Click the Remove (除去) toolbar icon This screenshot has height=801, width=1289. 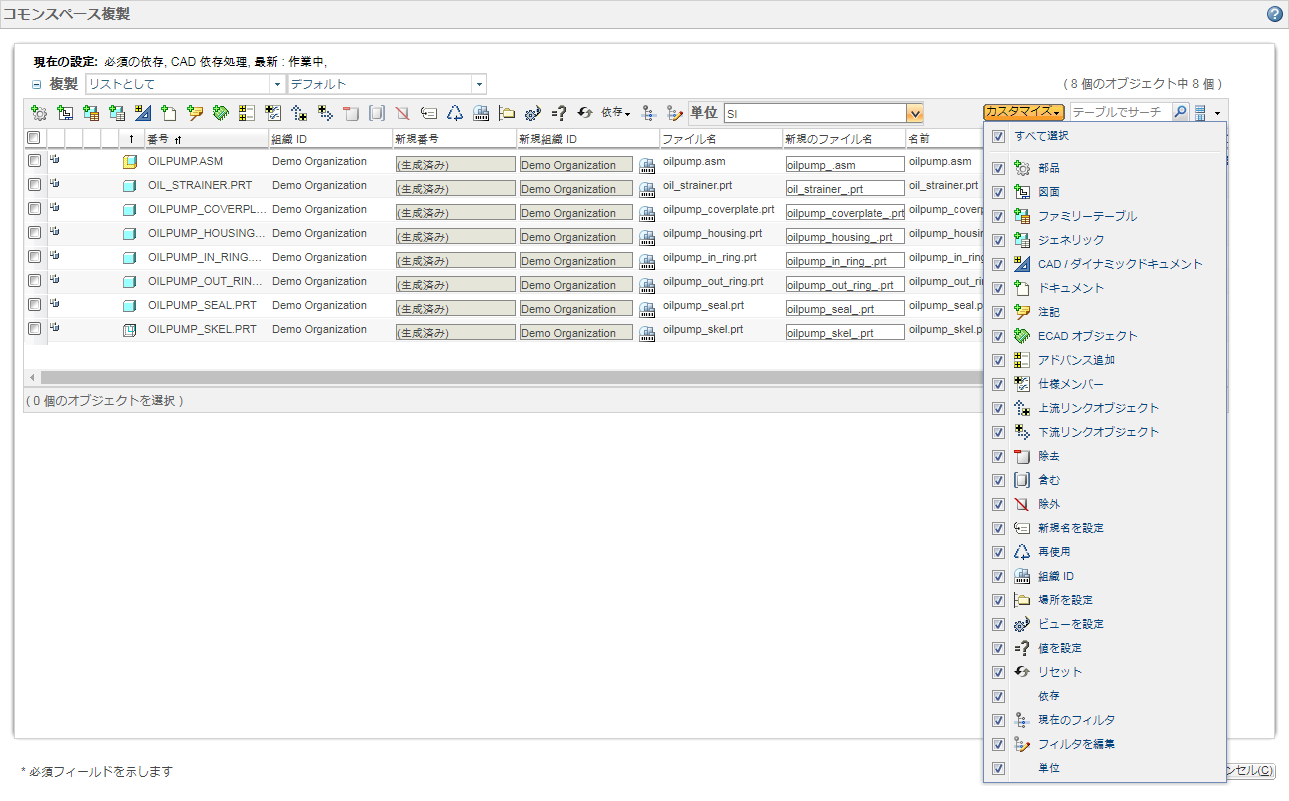coord(351,113)
